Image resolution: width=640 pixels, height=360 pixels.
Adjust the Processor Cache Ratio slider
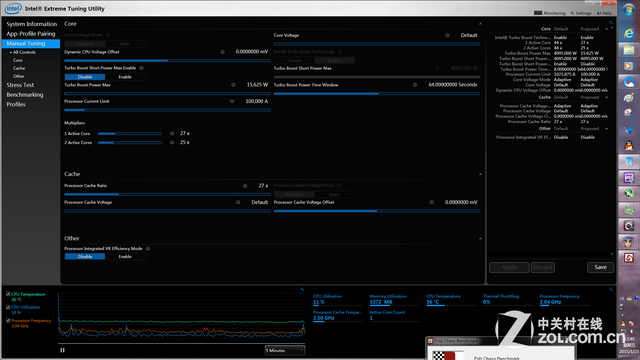point(167,194)
